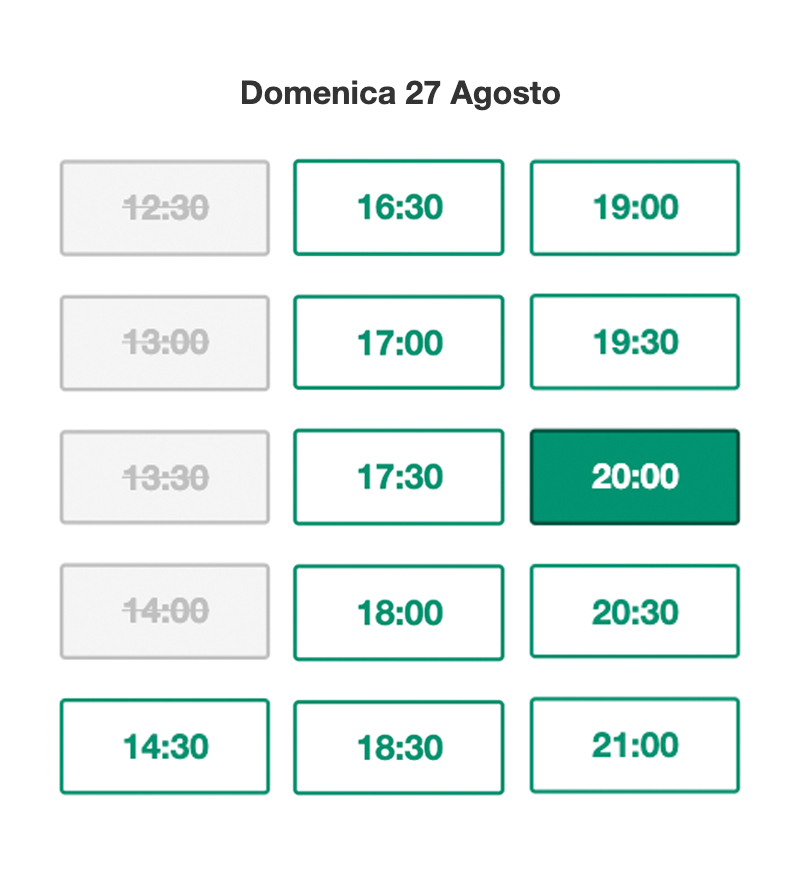Click the crossed-out 13:30 slot
The image size is (803, 869).
(x=165, y=477)
